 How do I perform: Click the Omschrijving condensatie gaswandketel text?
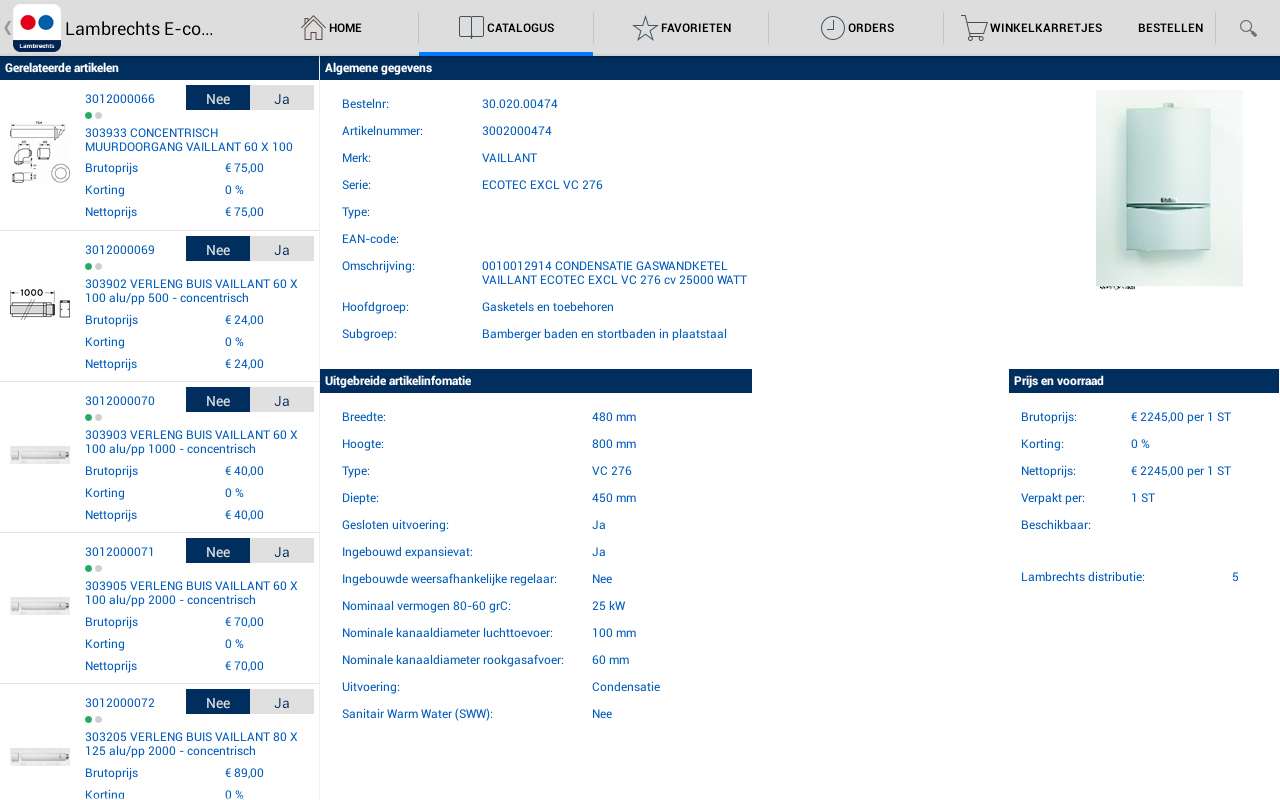614,273
